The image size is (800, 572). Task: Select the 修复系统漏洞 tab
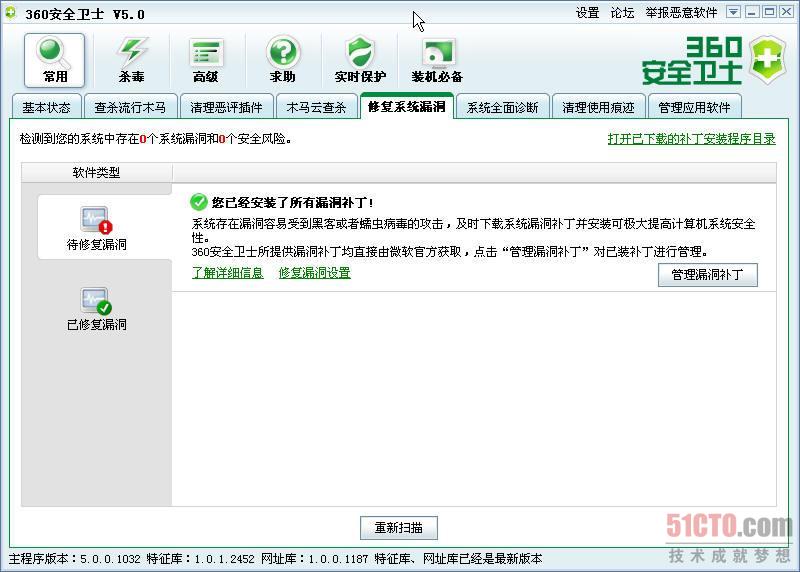407,106
